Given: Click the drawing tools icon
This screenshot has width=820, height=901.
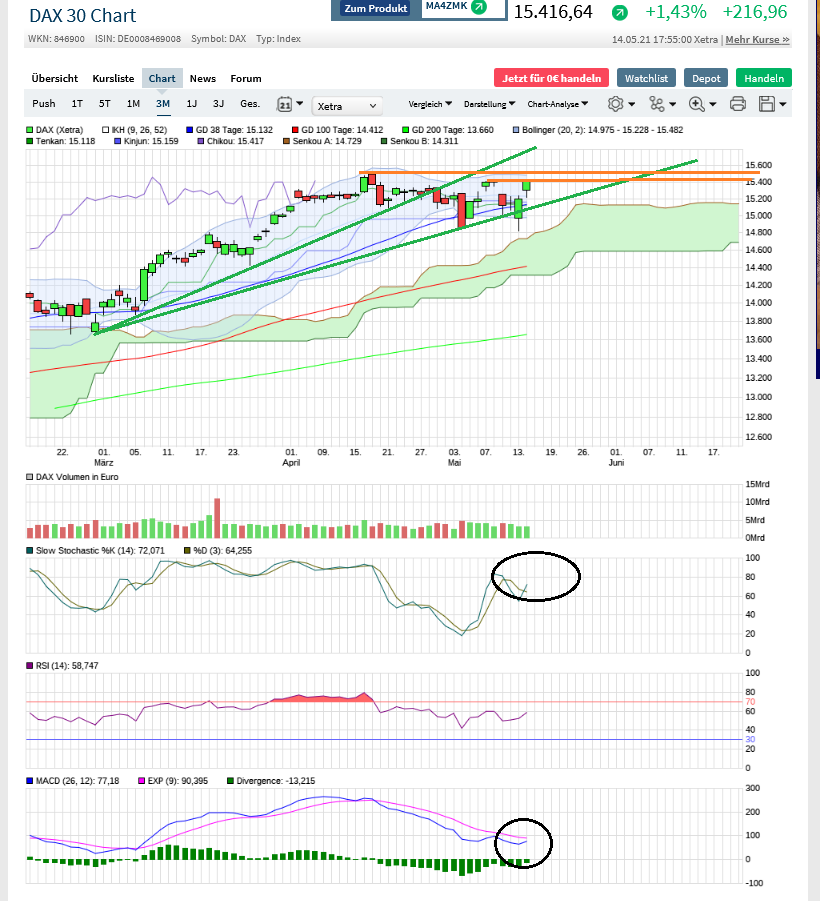Looking at the screenshot, I should pos(656,104).
